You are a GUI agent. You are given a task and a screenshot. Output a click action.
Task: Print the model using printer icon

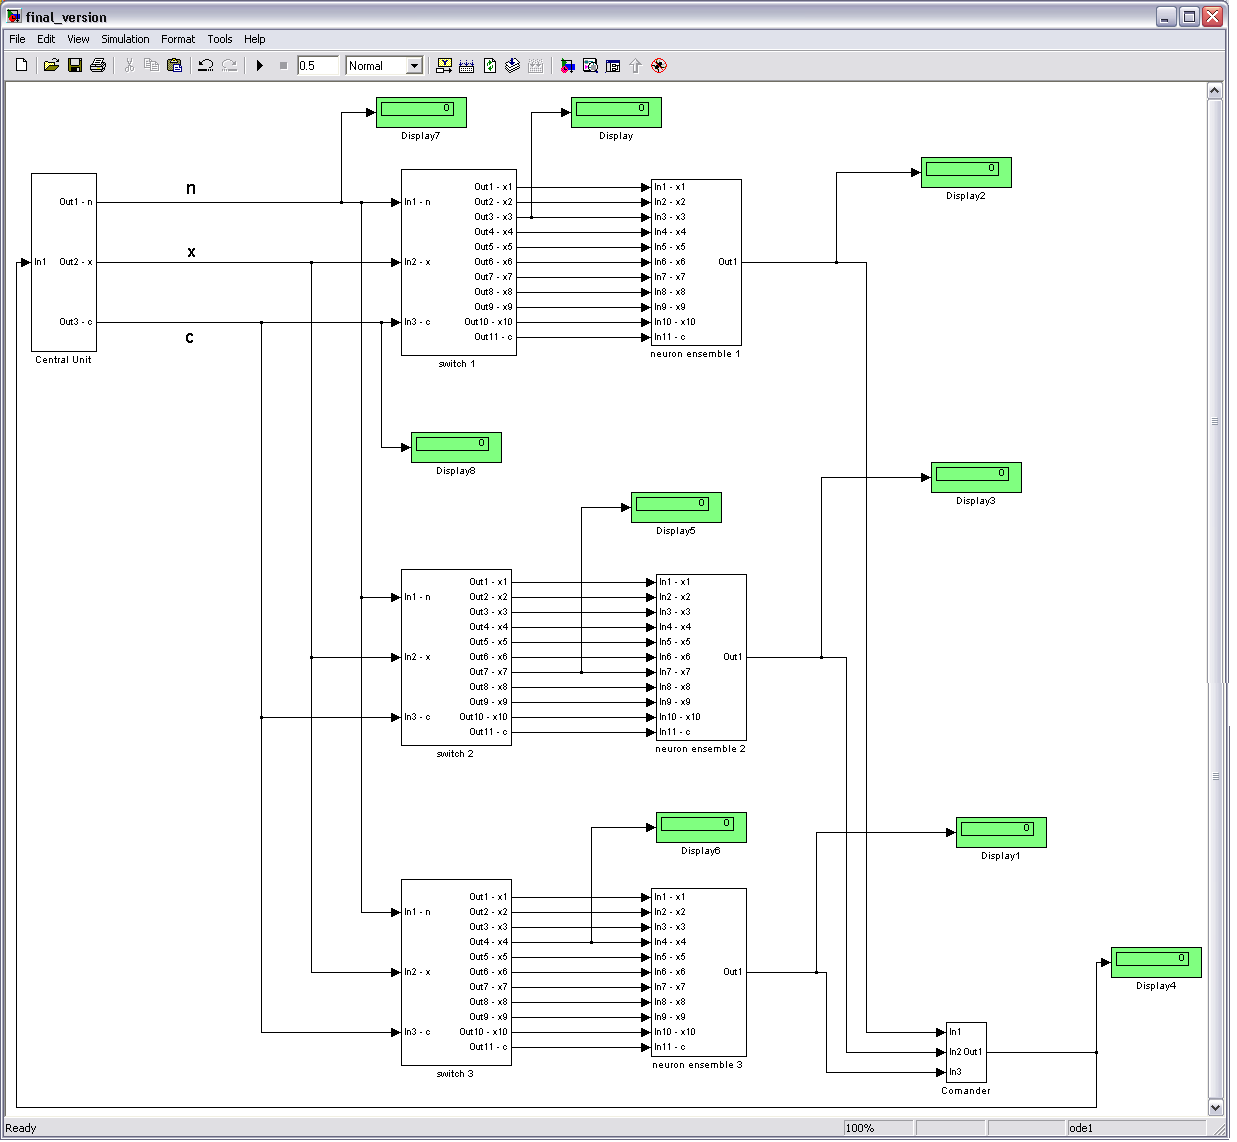(98, 66)
